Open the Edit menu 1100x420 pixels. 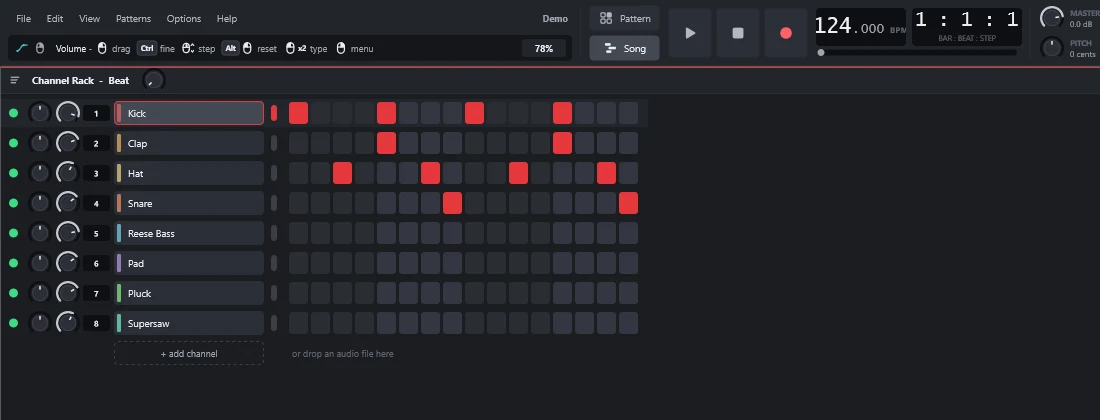coord(55,19)
